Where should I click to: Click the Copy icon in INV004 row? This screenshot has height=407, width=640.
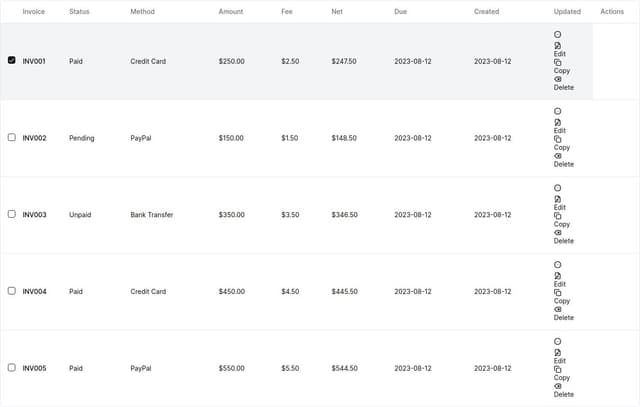(x=558, y=293)
